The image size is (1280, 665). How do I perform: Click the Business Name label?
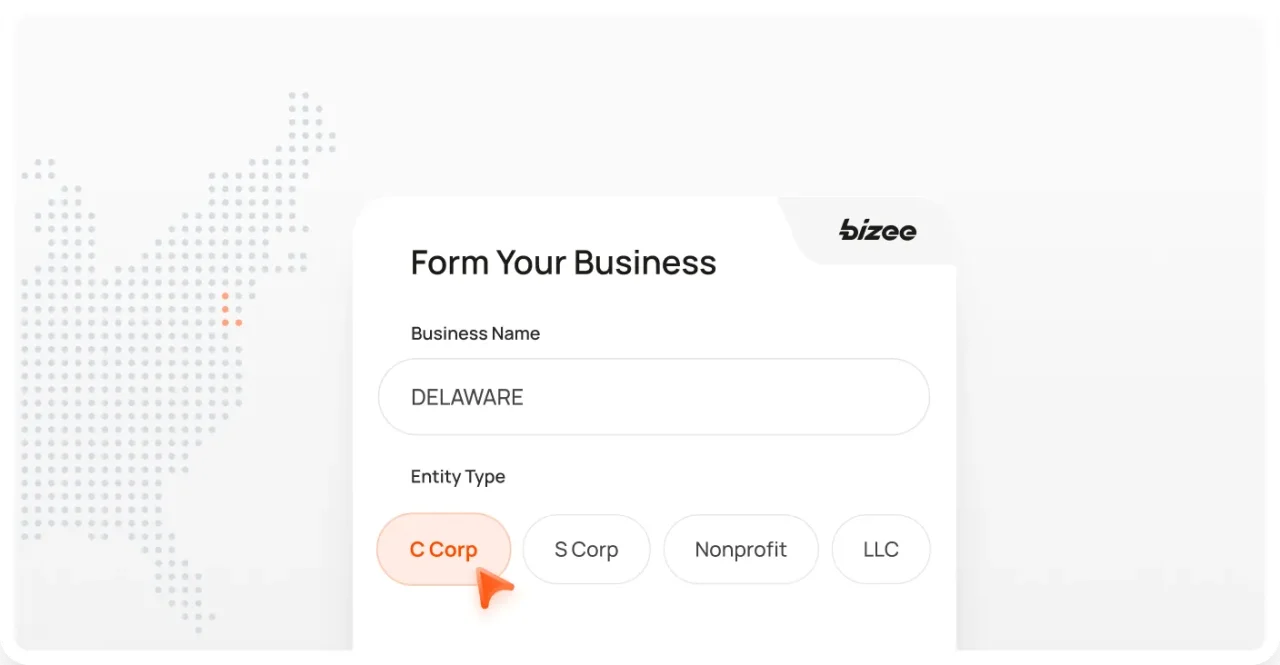click(475, 333)
